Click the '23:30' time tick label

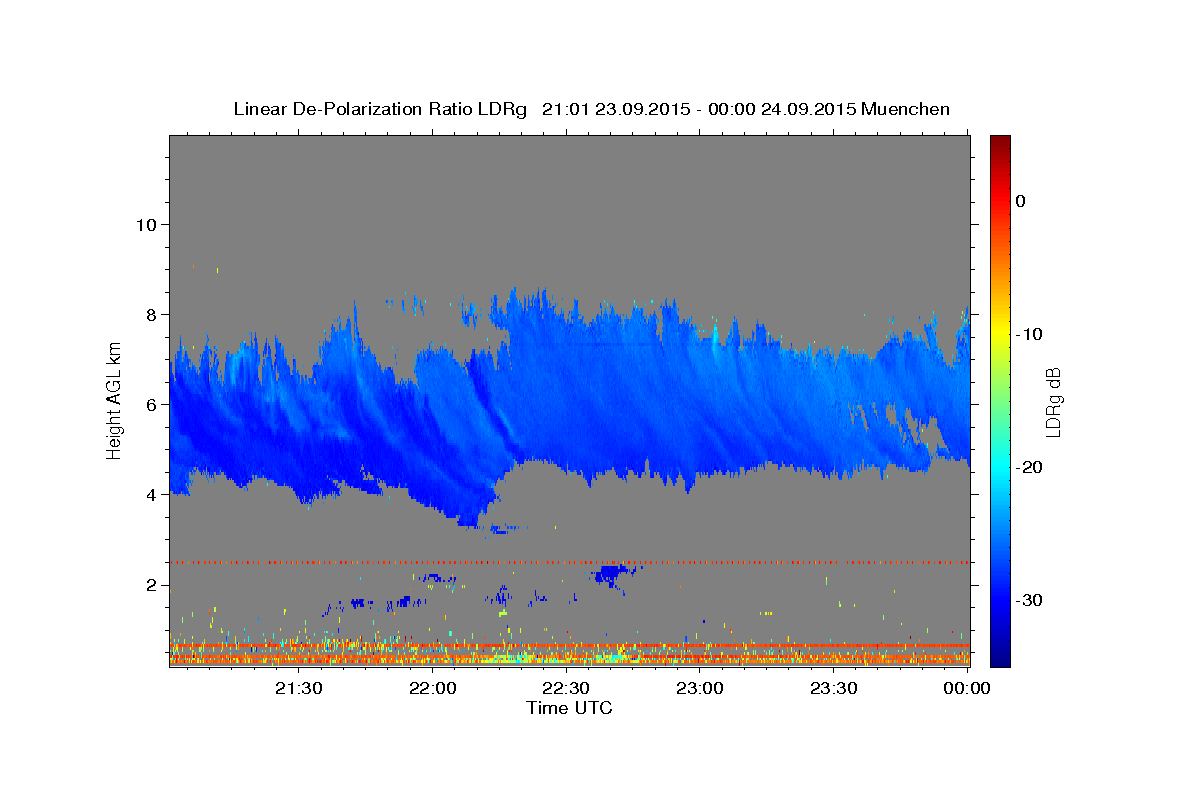click(x=833, y=688)
